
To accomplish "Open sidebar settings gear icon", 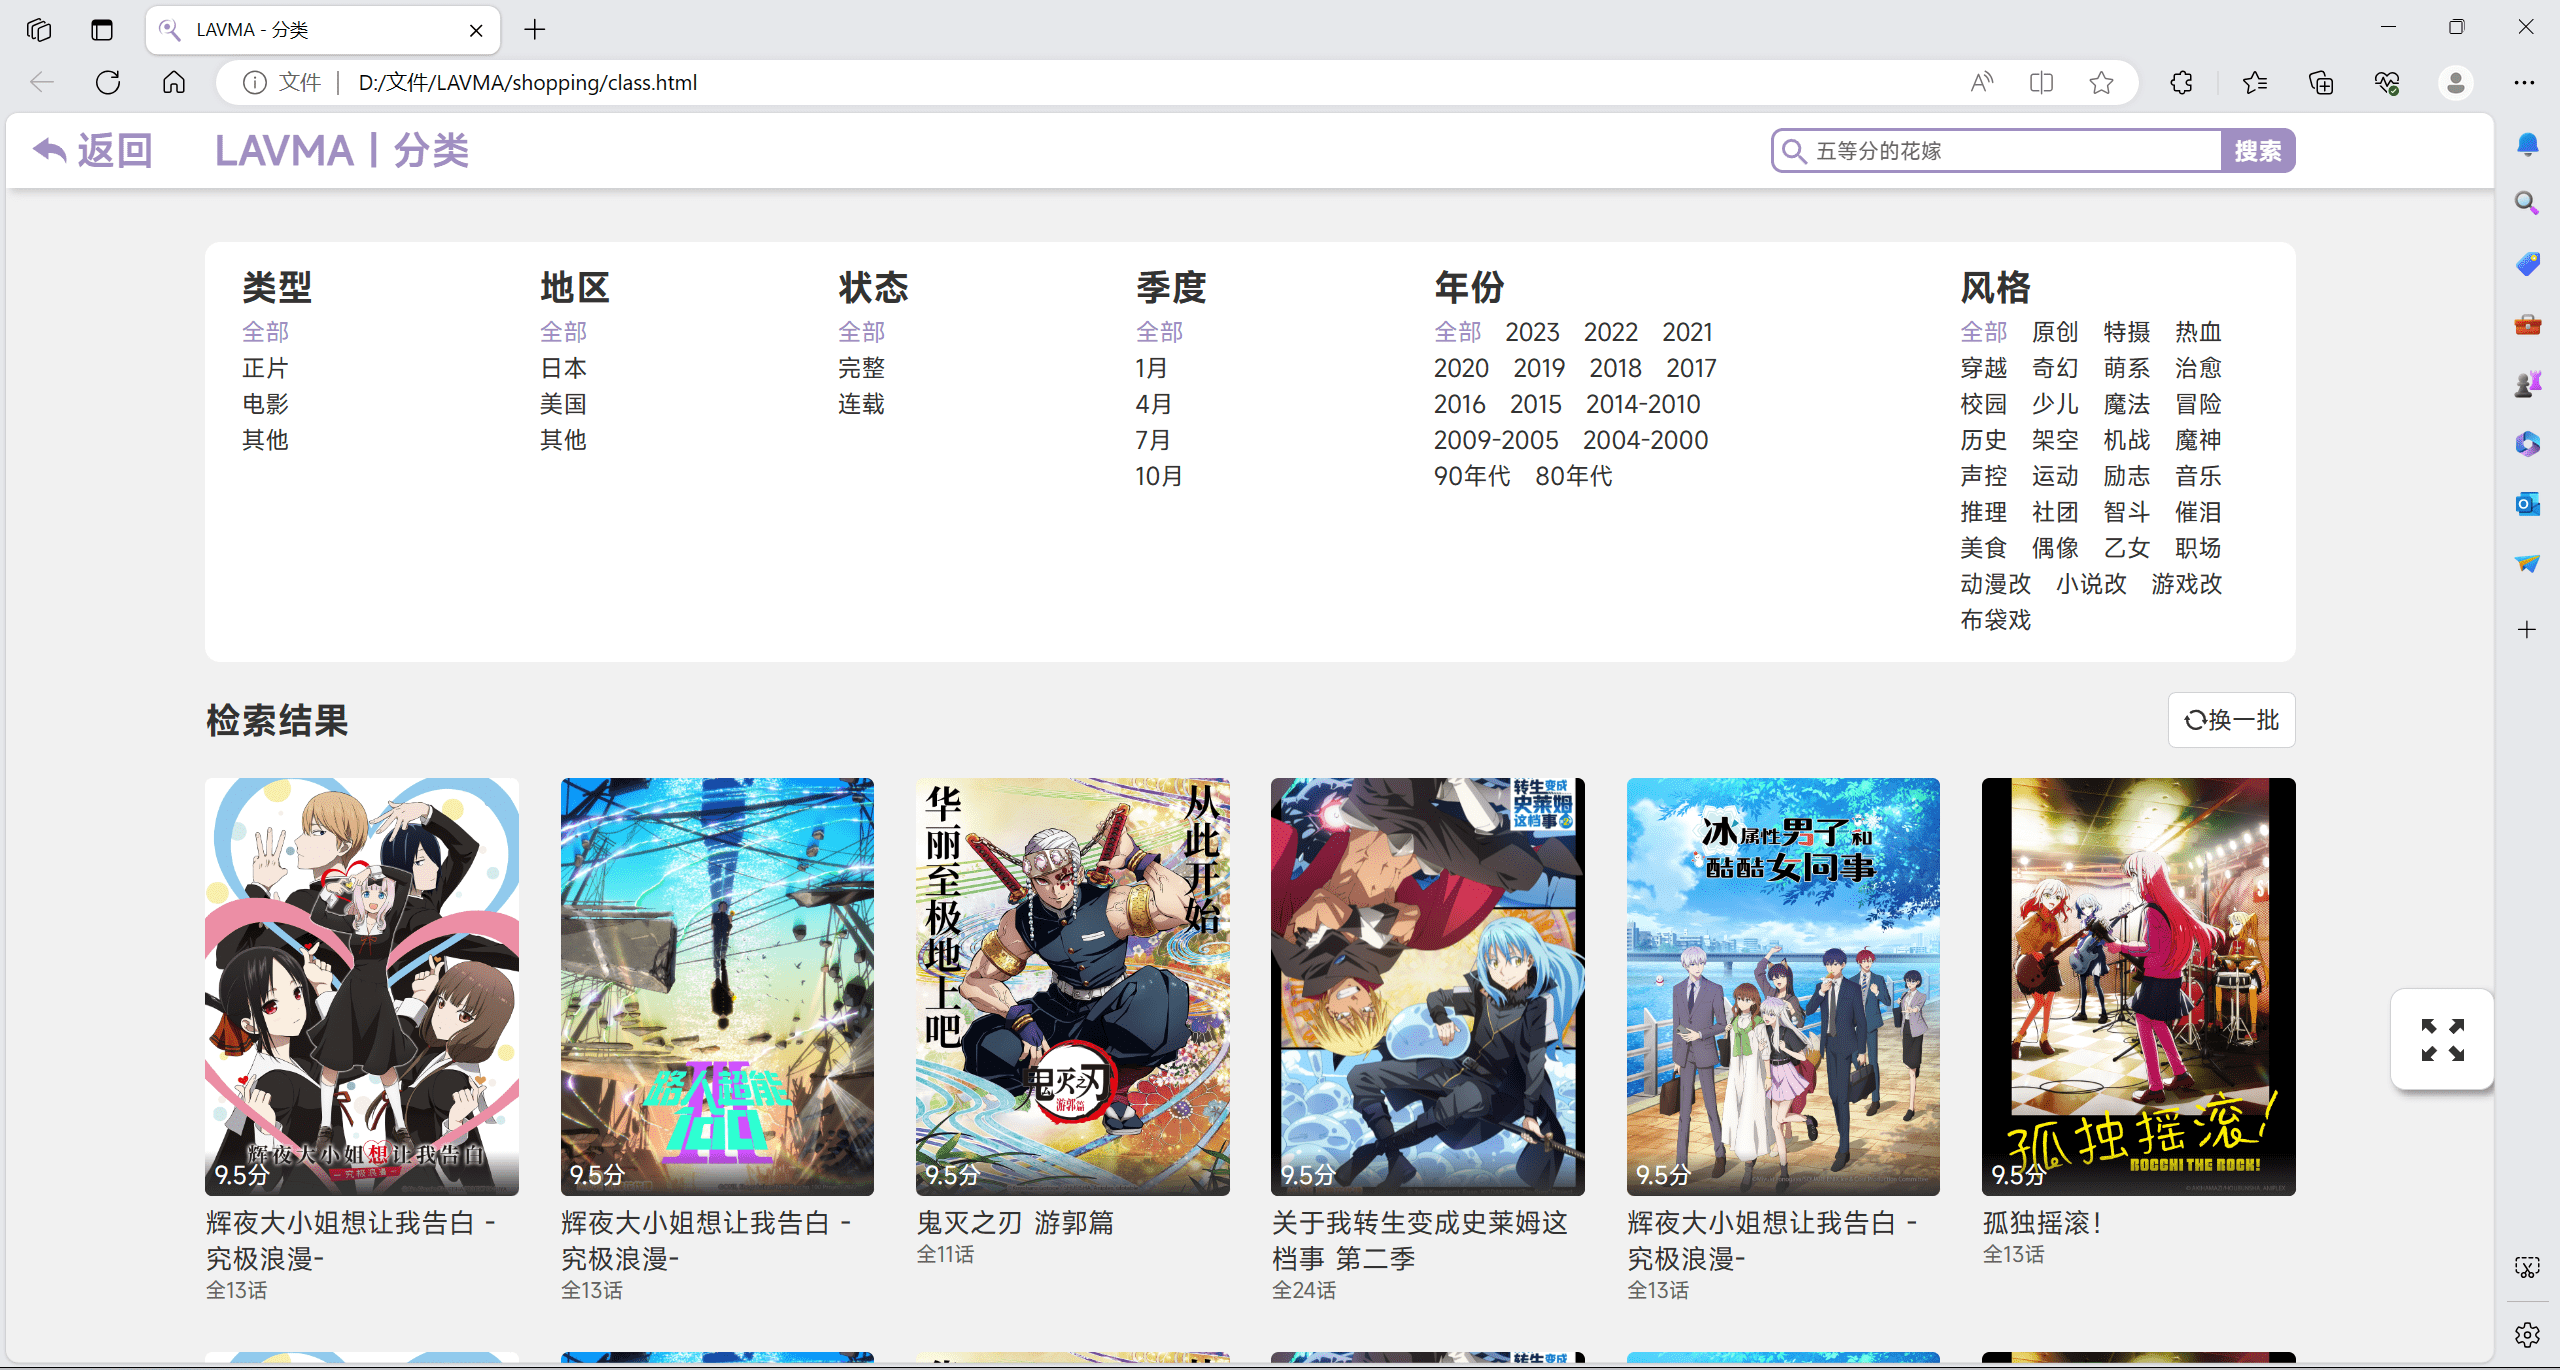I will point(2527,1334).
